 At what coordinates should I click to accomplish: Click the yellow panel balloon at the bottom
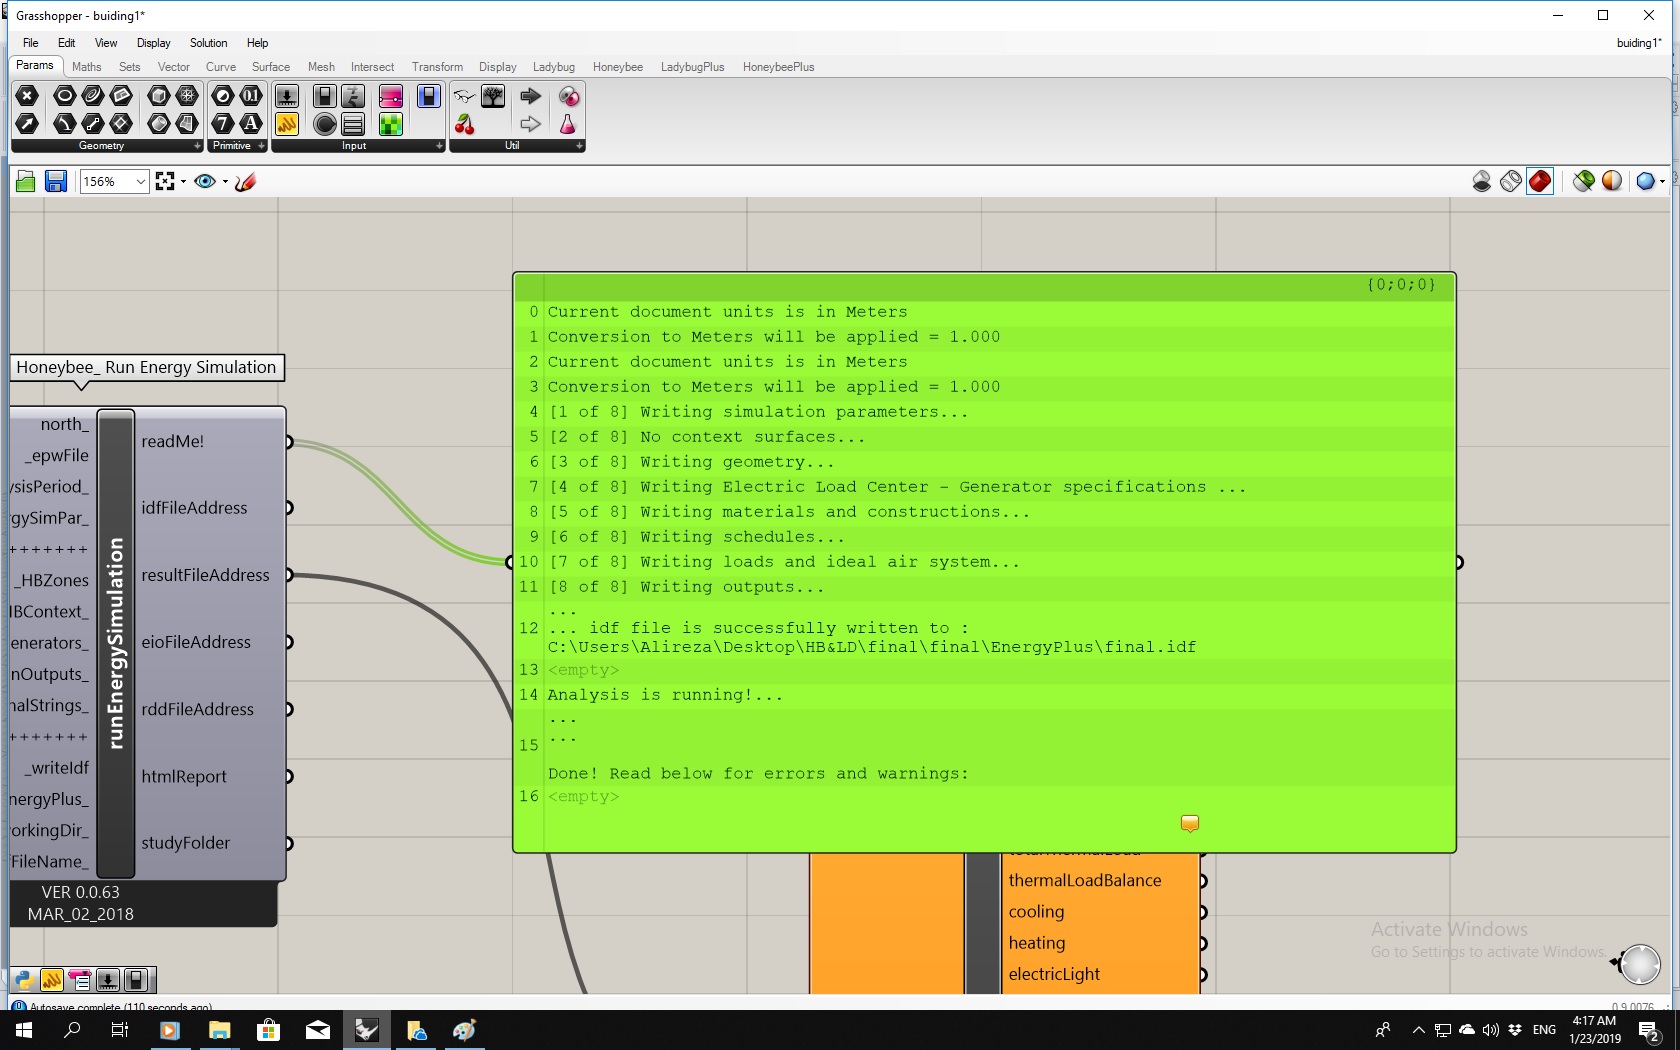pyautogui.click(x=1190, y=823)
